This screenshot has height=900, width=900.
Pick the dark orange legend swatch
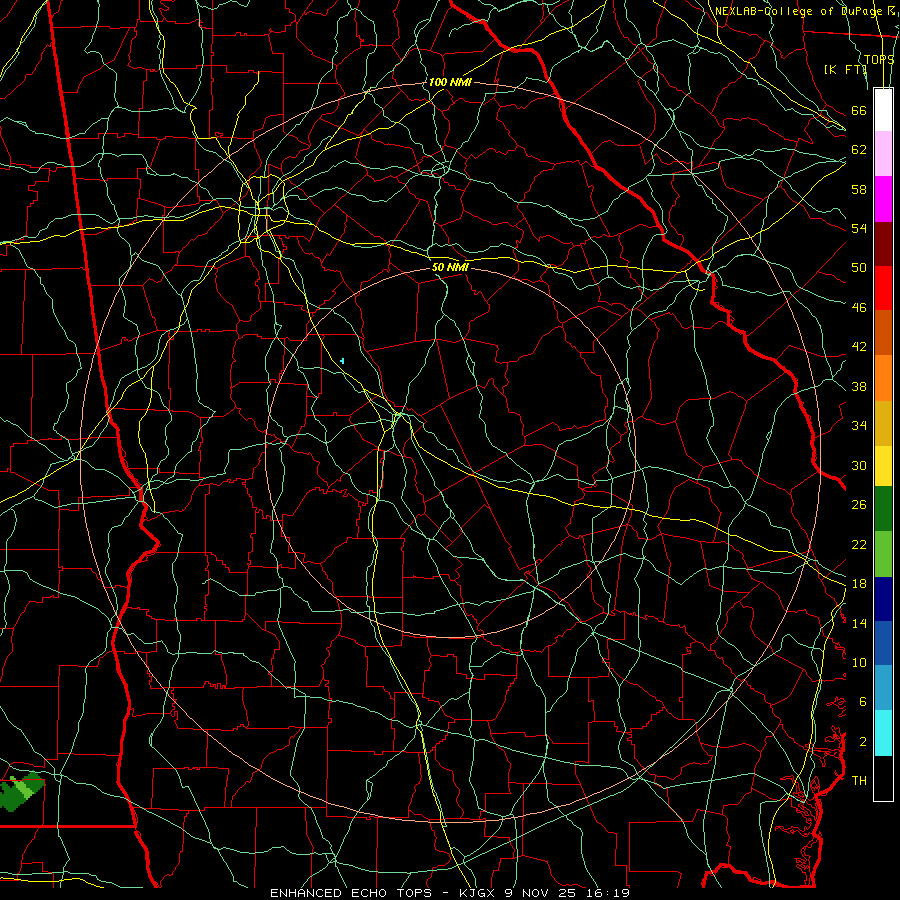[883, 332]
